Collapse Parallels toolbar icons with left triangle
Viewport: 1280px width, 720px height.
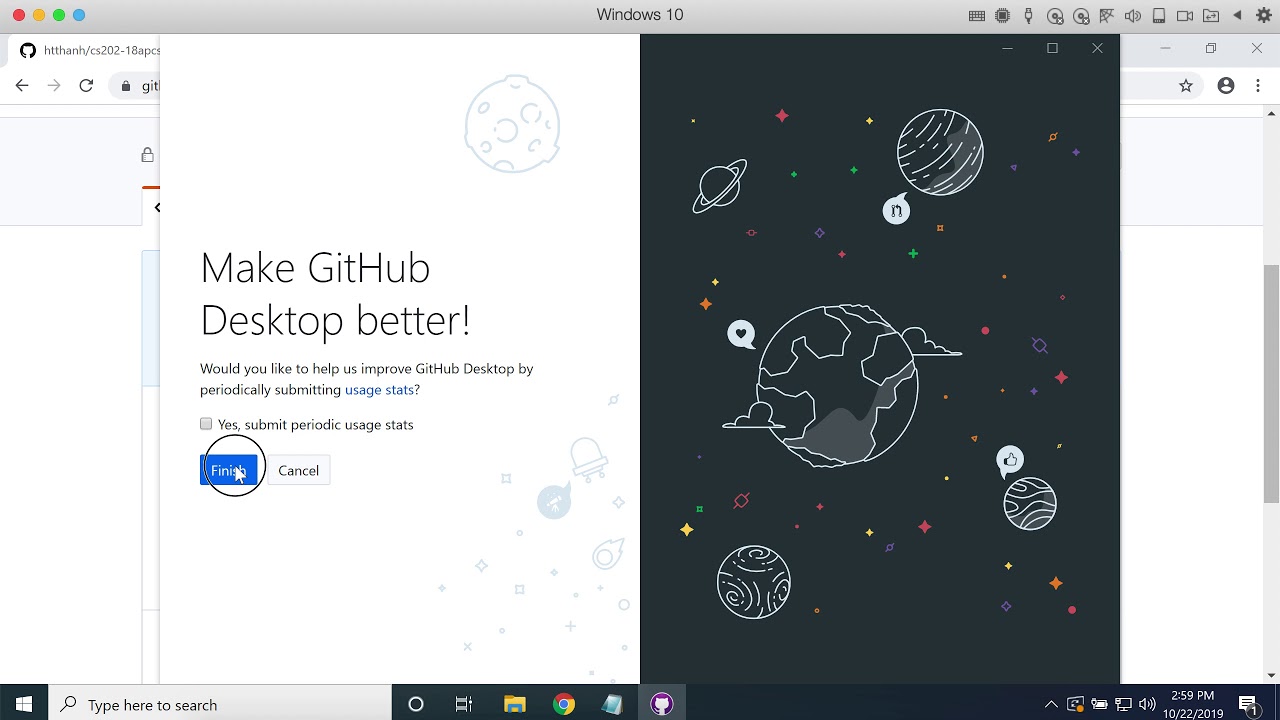click(1237, 16)
